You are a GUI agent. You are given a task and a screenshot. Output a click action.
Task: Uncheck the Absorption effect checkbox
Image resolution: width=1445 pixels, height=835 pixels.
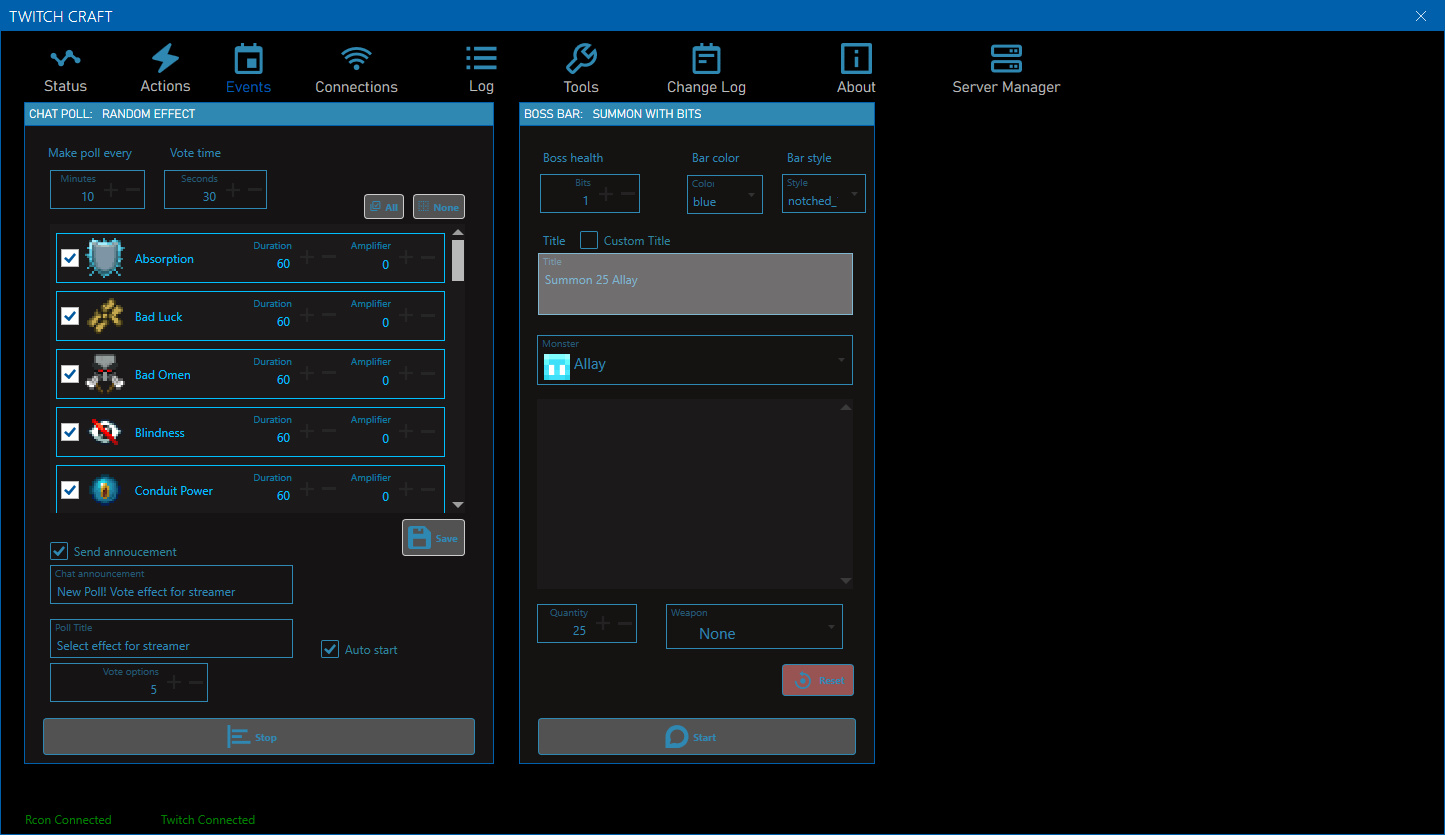[x=70, y=259]
